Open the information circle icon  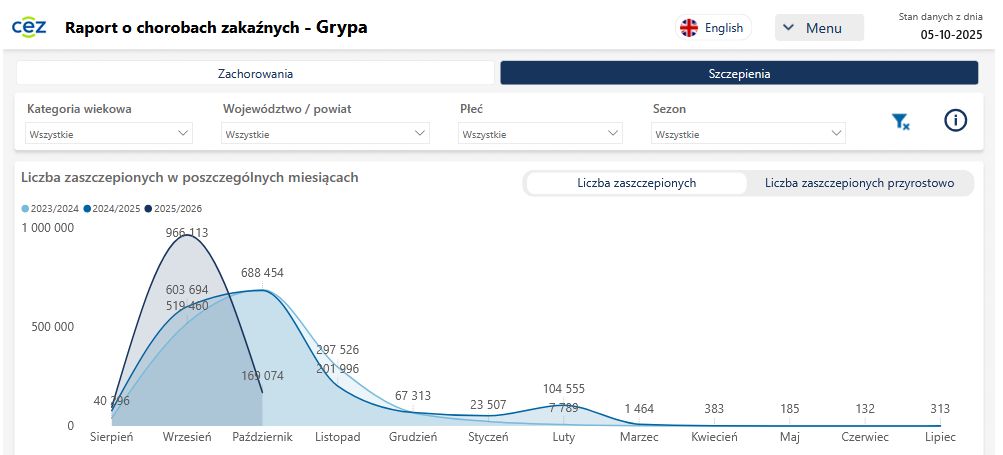[956, 121]
